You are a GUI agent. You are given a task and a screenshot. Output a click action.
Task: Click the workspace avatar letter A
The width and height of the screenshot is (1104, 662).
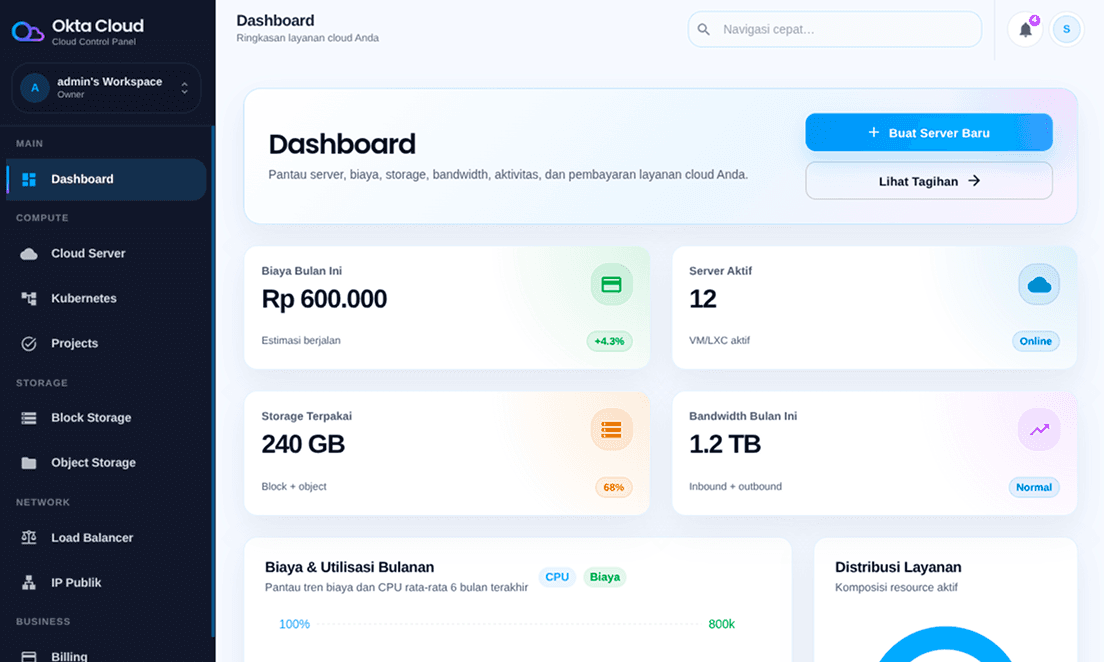pos(34,88)
